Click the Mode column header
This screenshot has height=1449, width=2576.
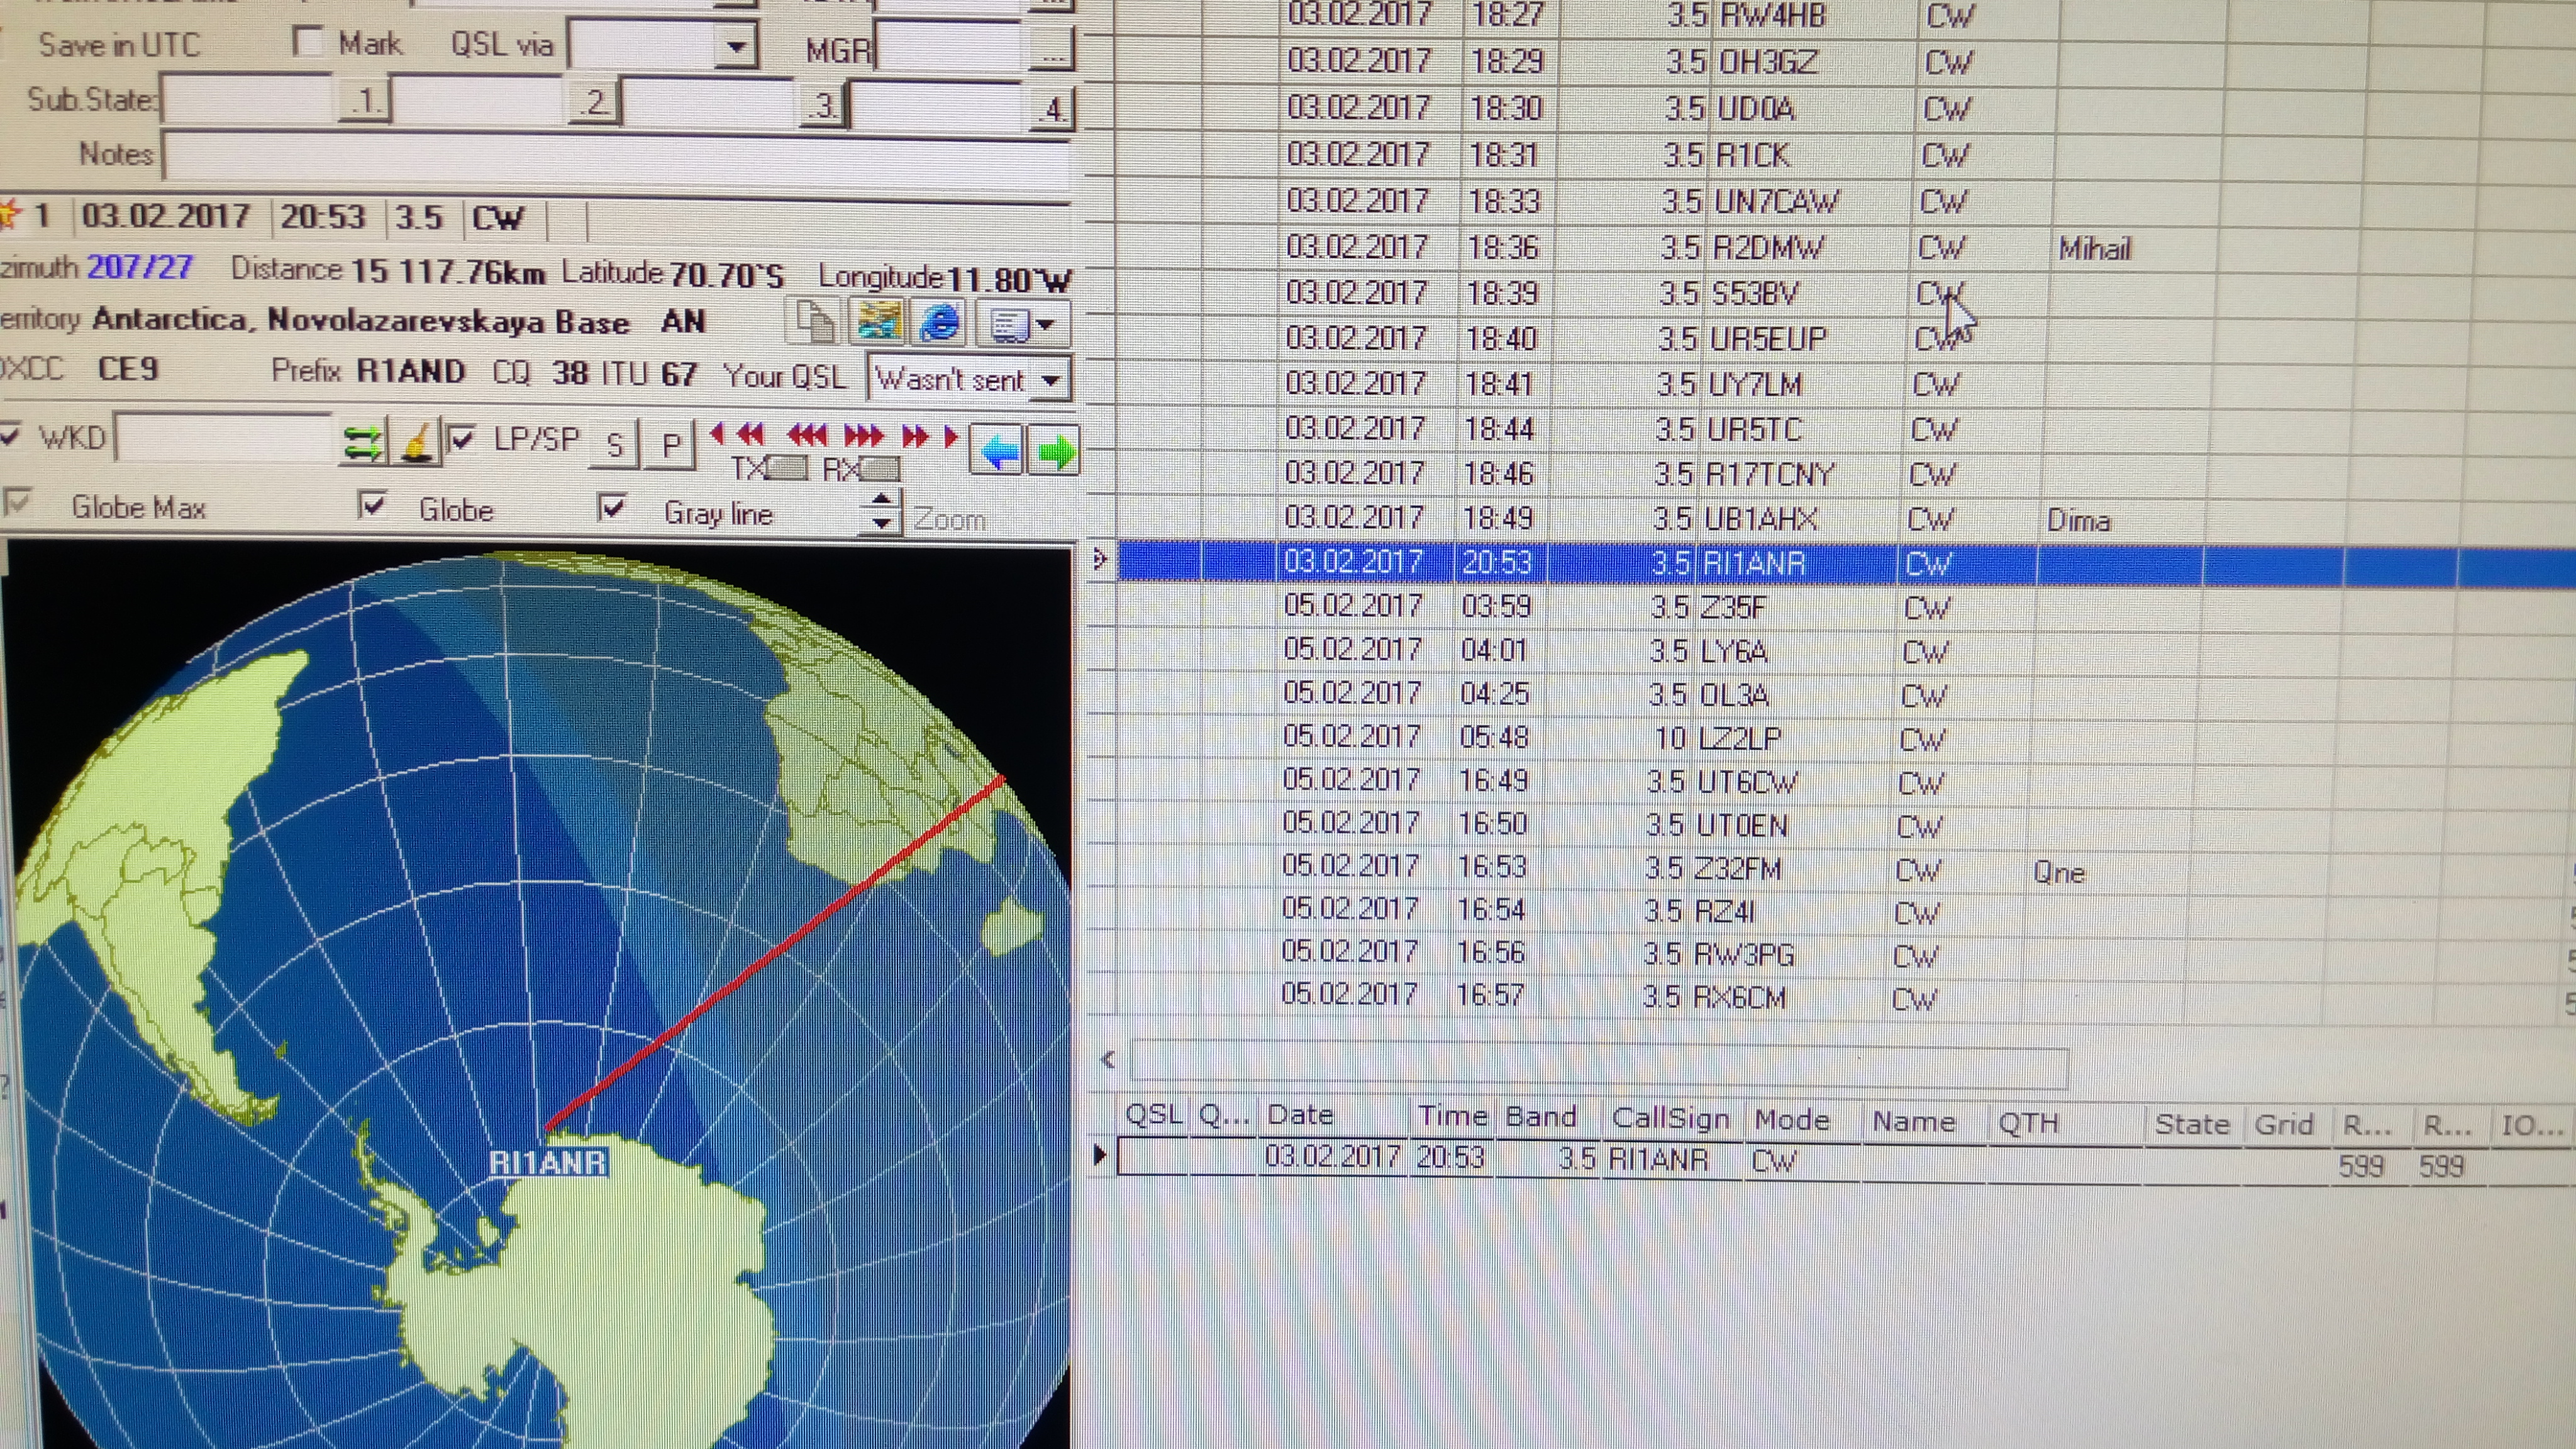click(1791, 1119)
